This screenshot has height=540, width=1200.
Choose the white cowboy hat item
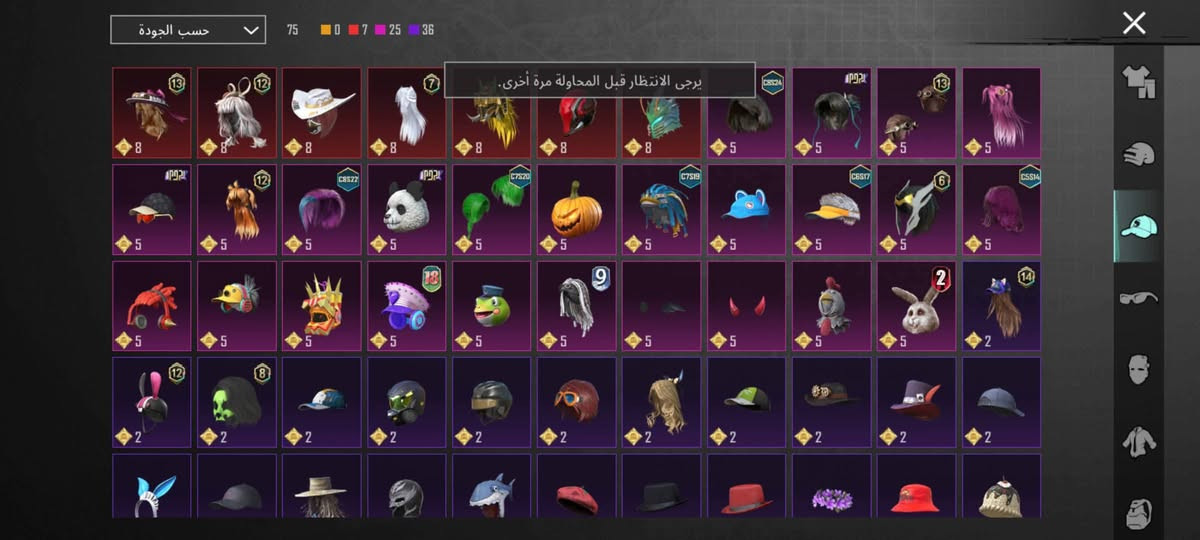tap(322, 112)
